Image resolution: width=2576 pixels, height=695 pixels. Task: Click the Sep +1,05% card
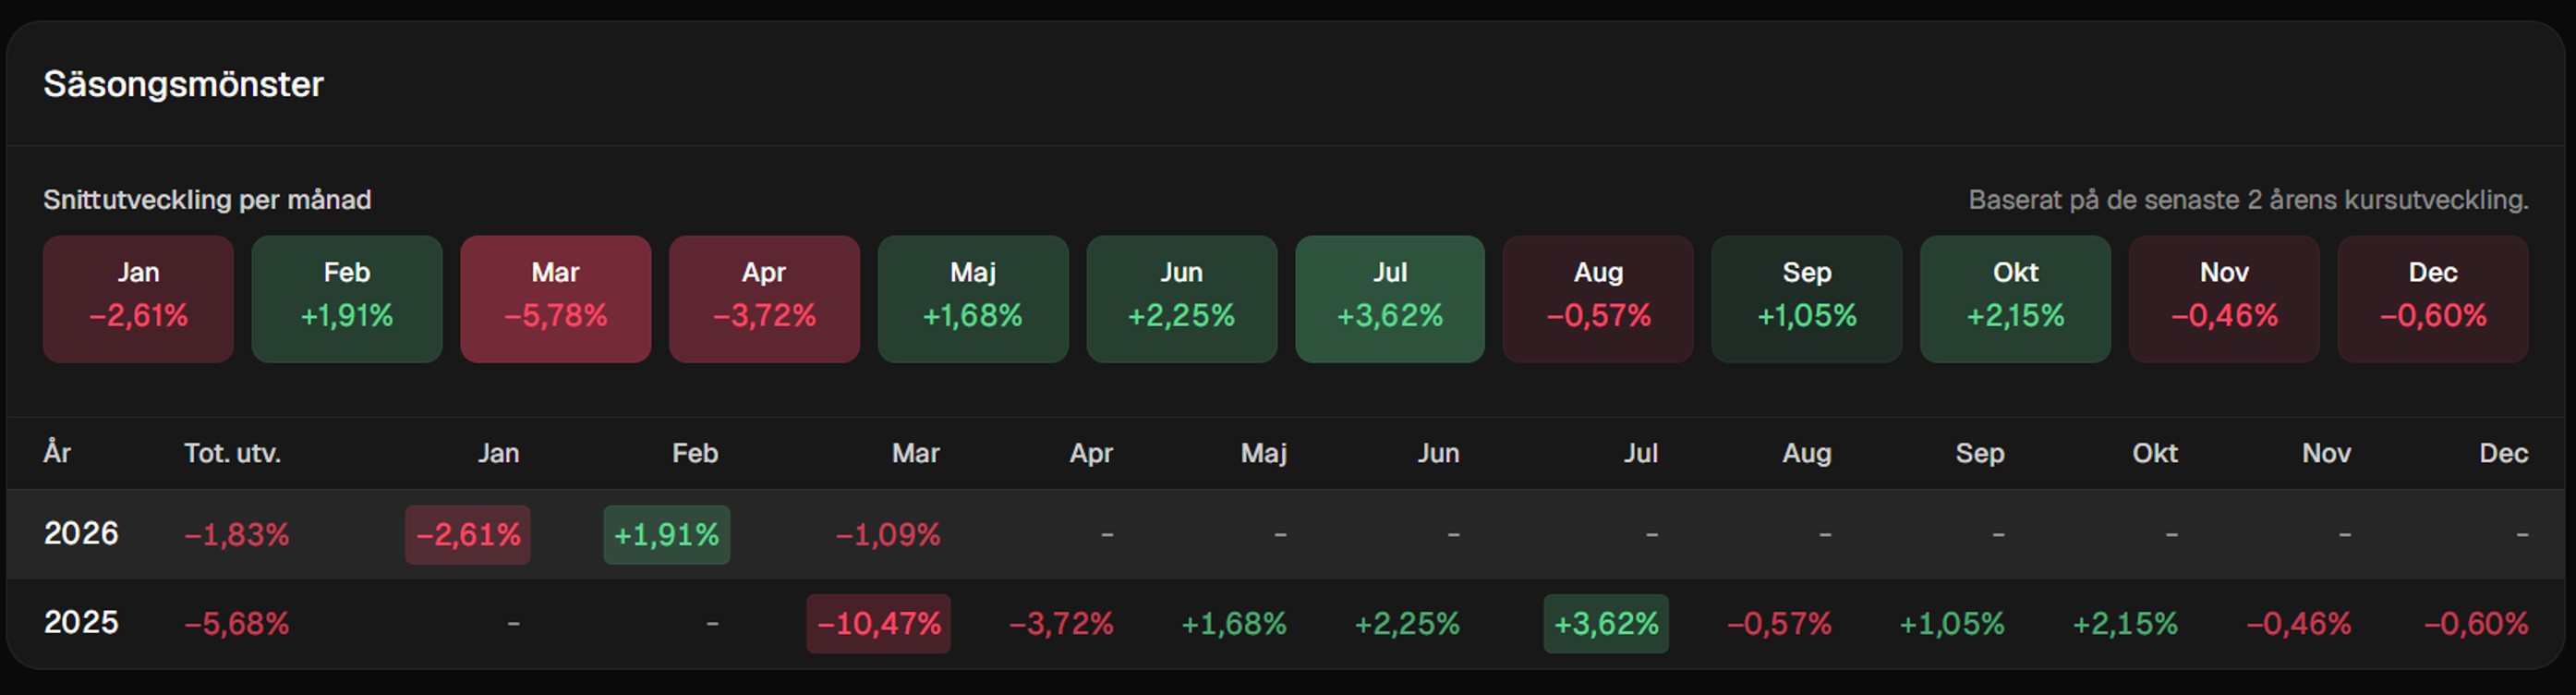pyautogui.click(x=1807, y=299)
